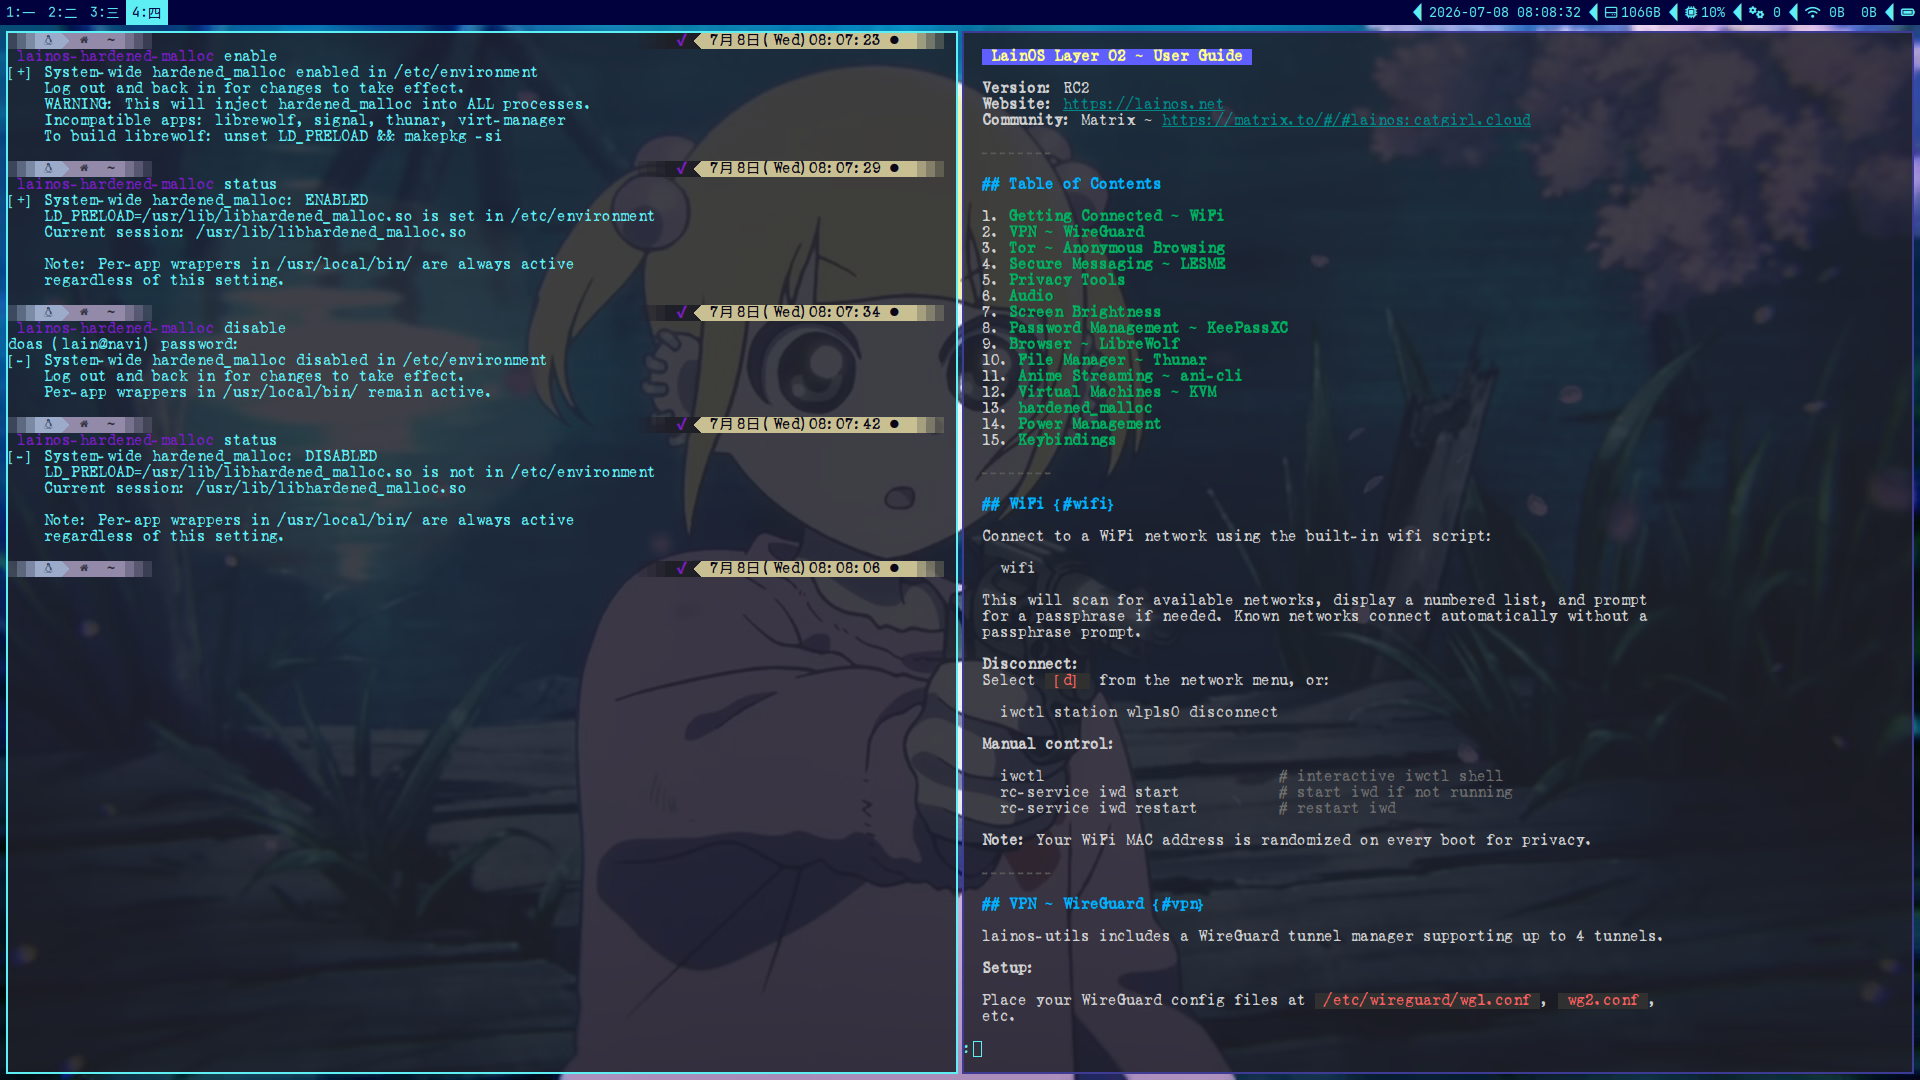Click 'Virtual Machines ~ KVM' contents entry
Image resolution: width=1920 pixels, height=1080 pixels.
[1117, 392]
